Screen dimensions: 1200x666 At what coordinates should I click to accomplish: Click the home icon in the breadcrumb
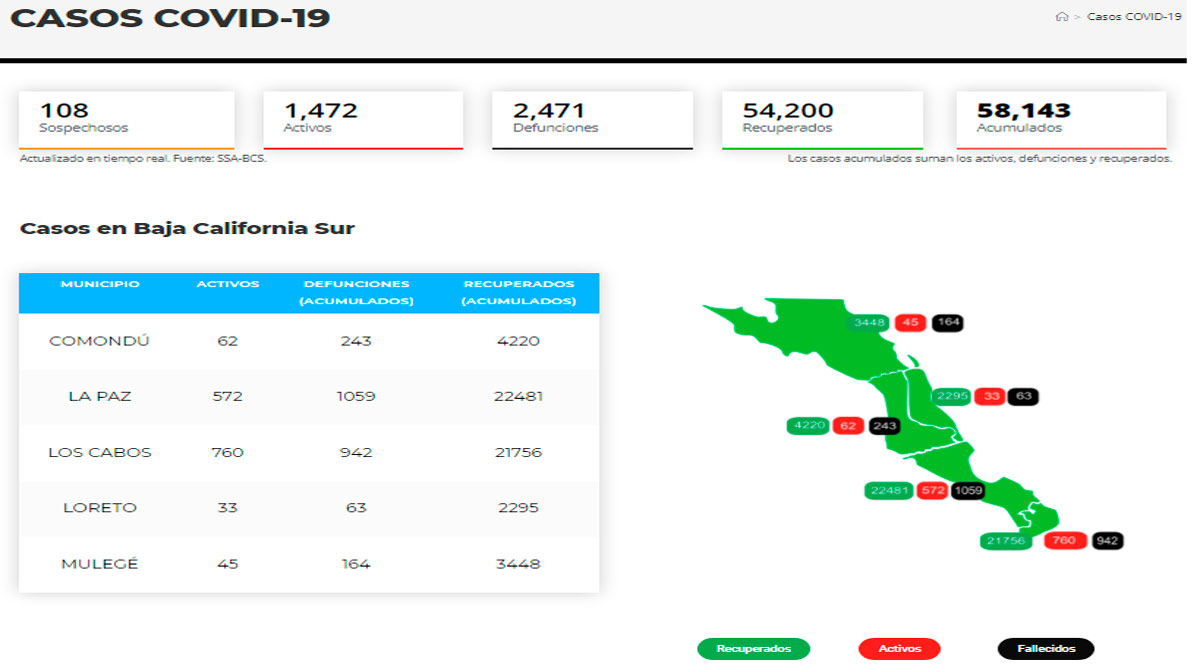tap(1061, 17)
